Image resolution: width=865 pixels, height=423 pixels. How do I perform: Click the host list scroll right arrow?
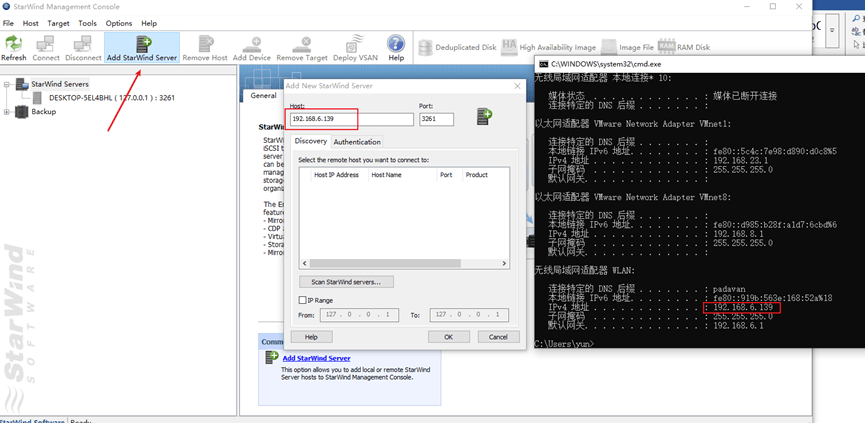[x=504, y=264]
